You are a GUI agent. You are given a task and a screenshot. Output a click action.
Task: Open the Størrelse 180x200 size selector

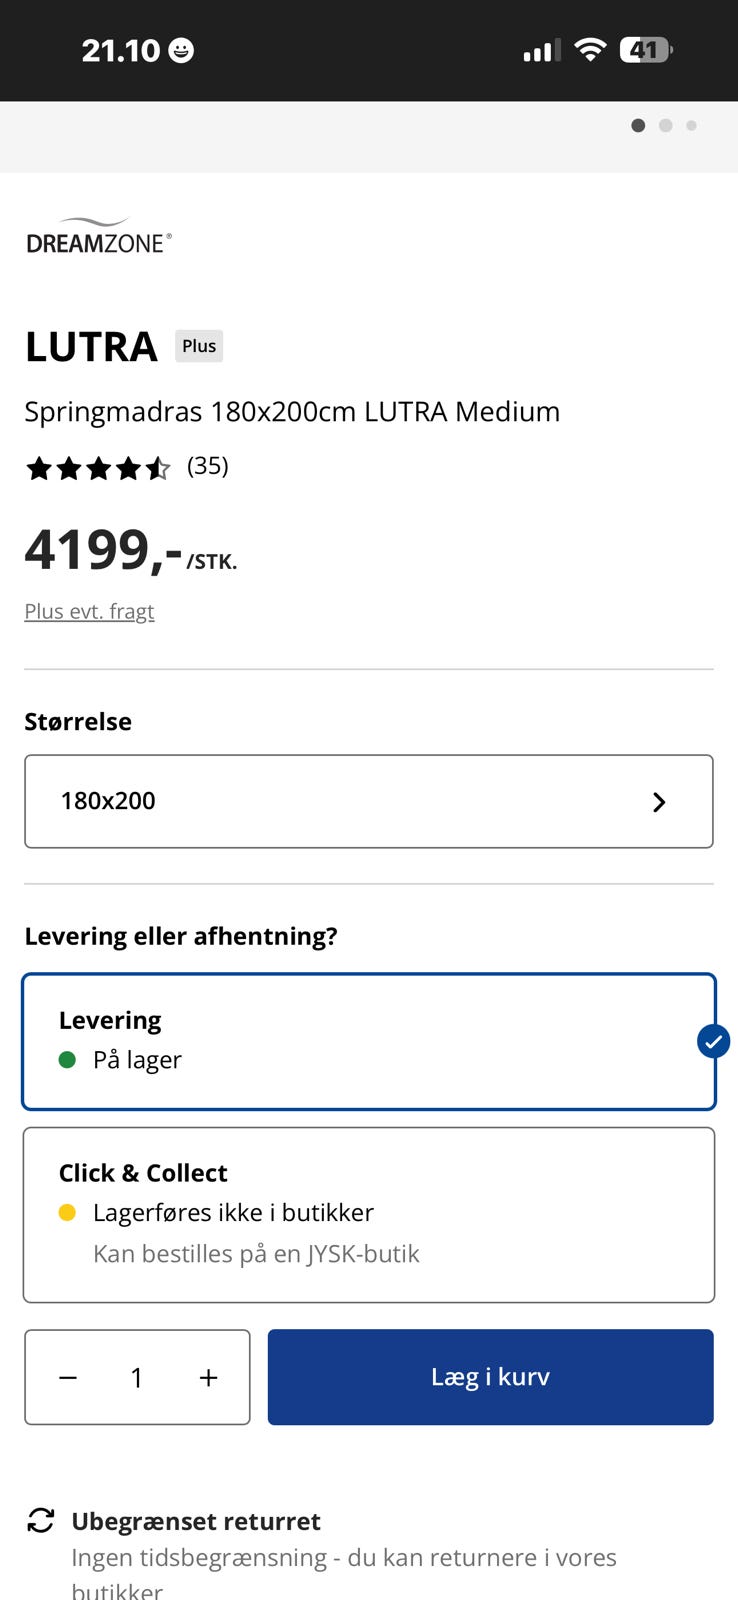click(x=368, y=801)
